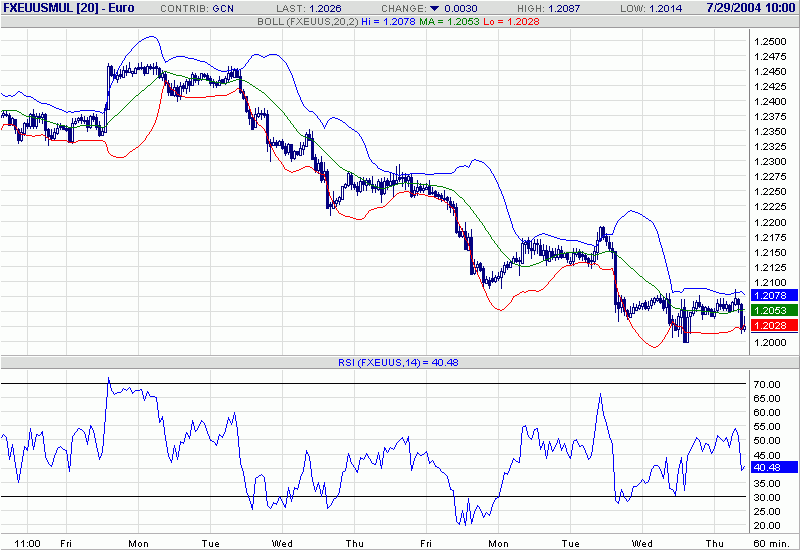Click the LAST: 1.2026 value
The height and width of the screenshot is (550, 800).
309,9
